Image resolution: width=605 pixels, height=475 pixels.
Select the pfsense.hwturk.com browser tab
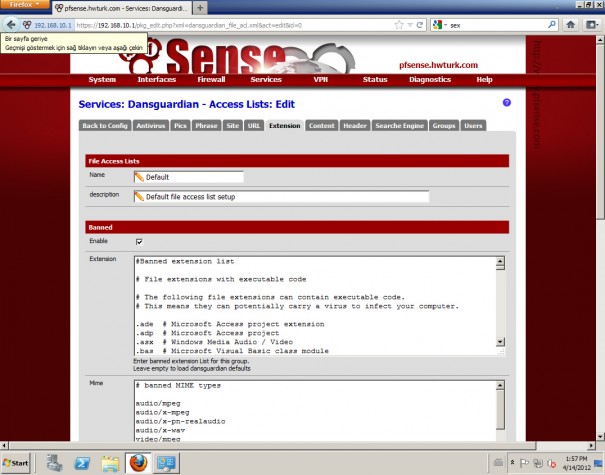point(122,8)
